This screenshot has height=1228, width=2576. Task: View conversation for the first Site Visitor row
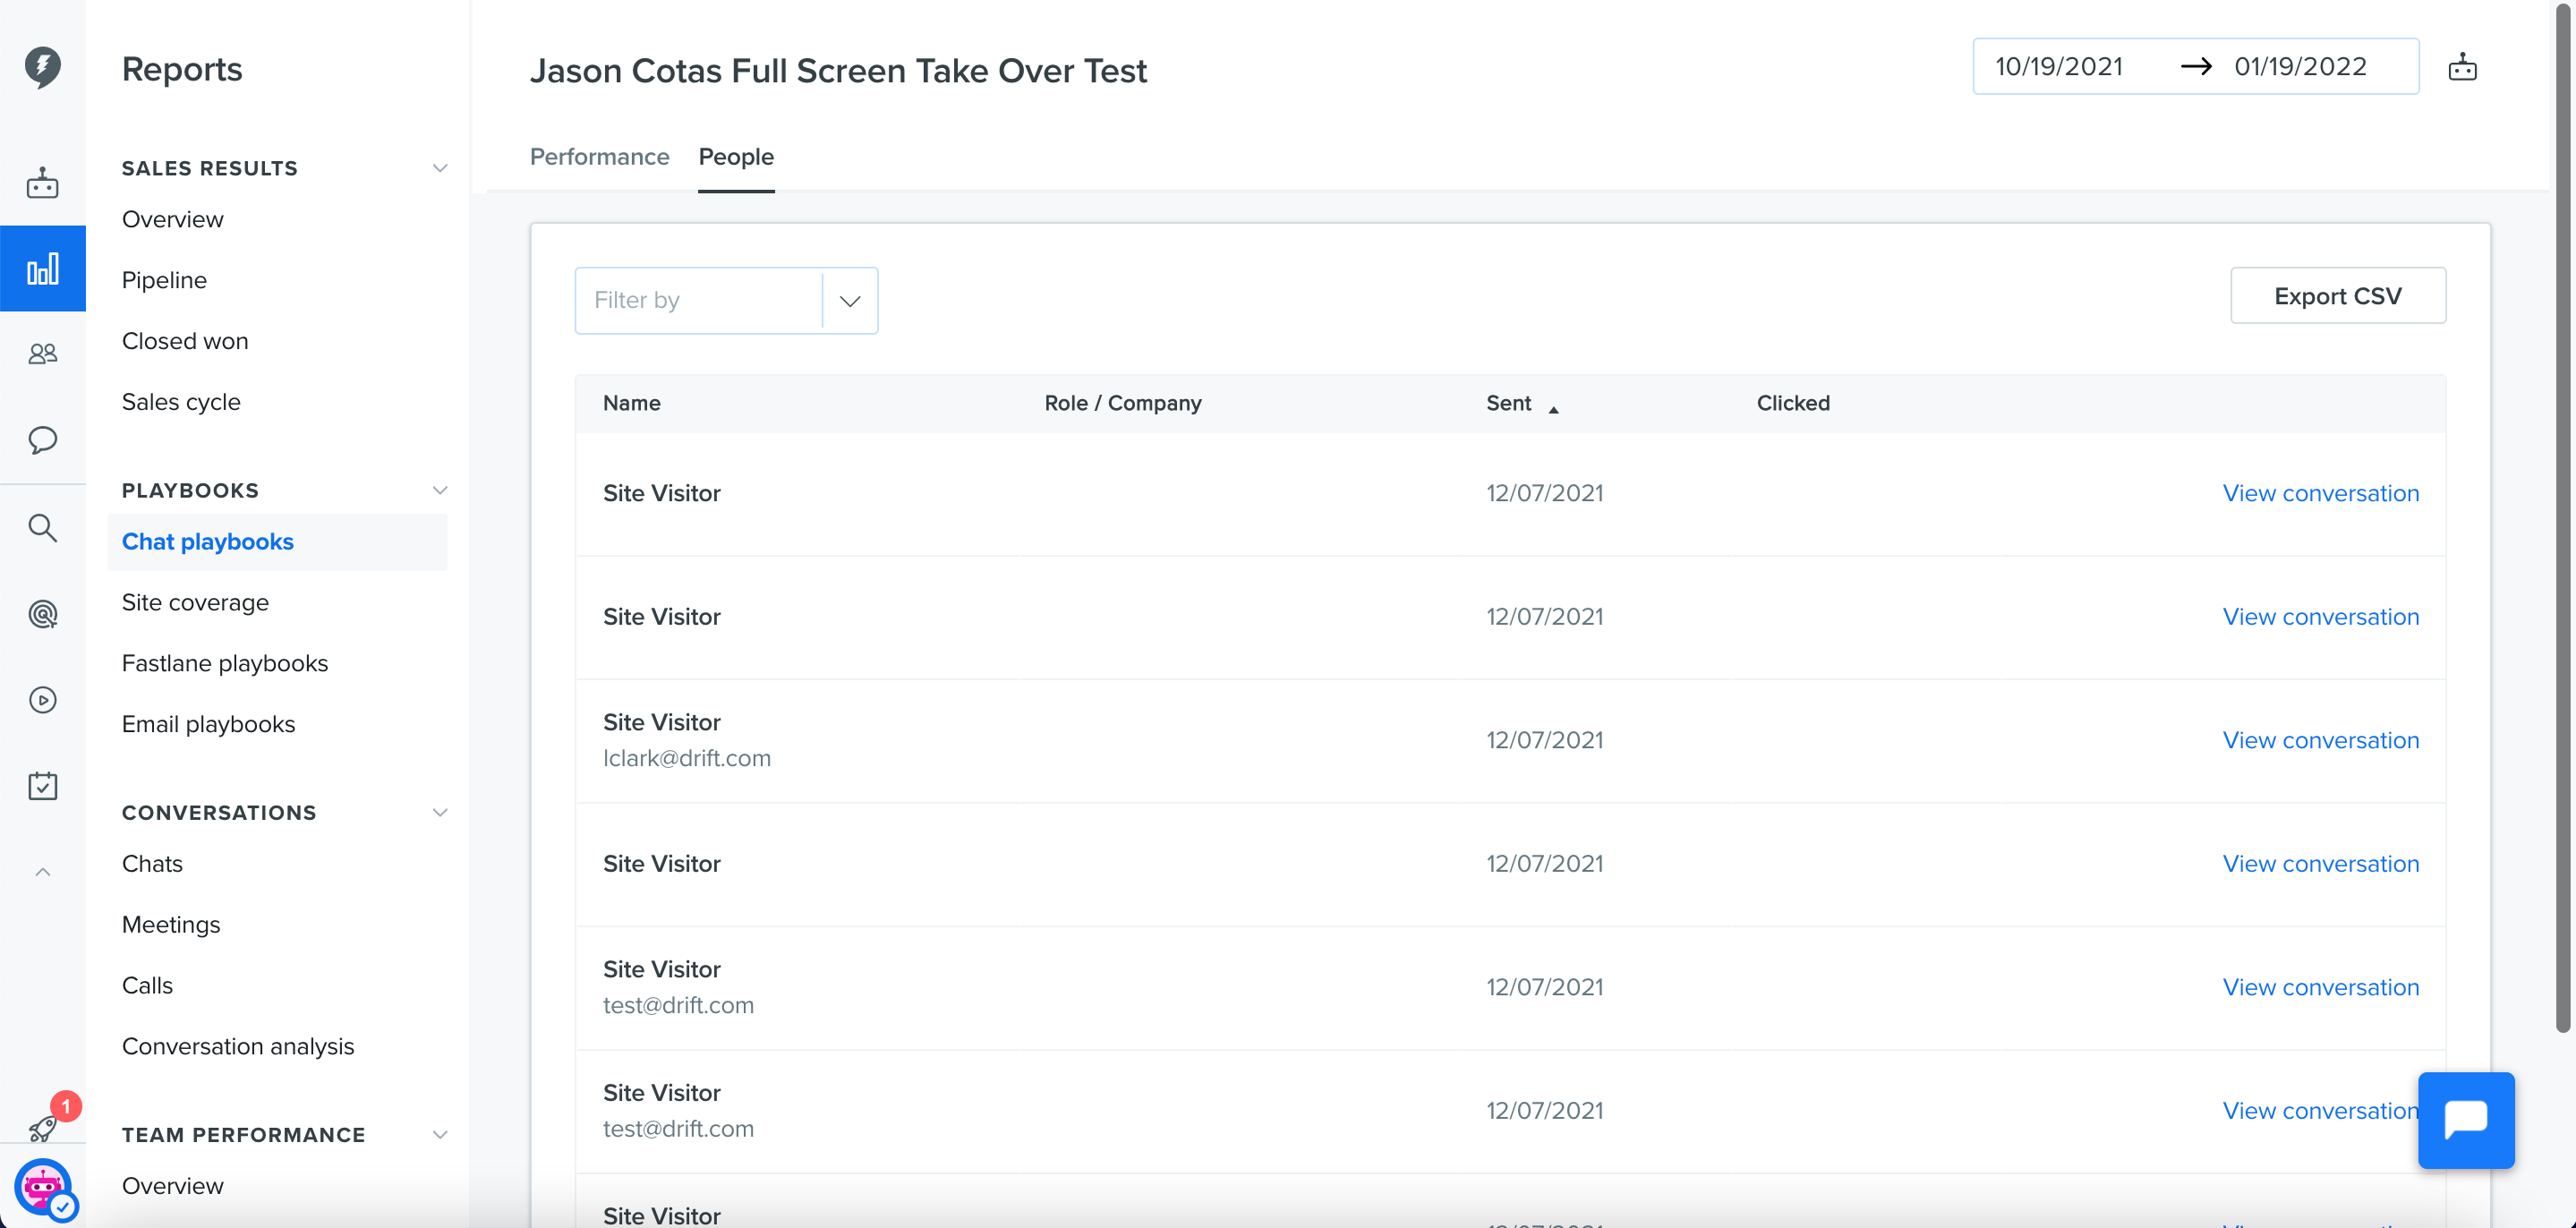[x=2320, y=493]
